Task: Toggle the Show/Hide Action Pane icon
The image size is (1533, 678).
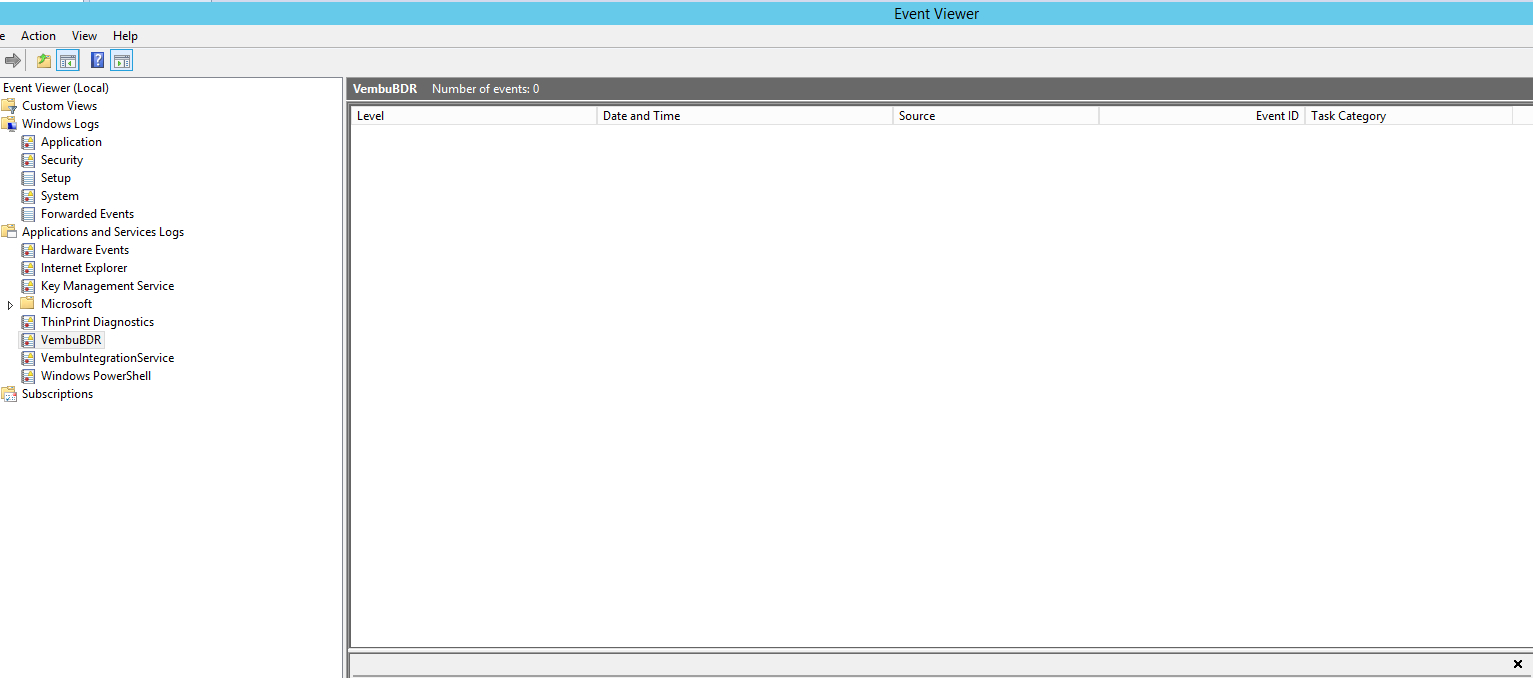Action: click(122, 61)
